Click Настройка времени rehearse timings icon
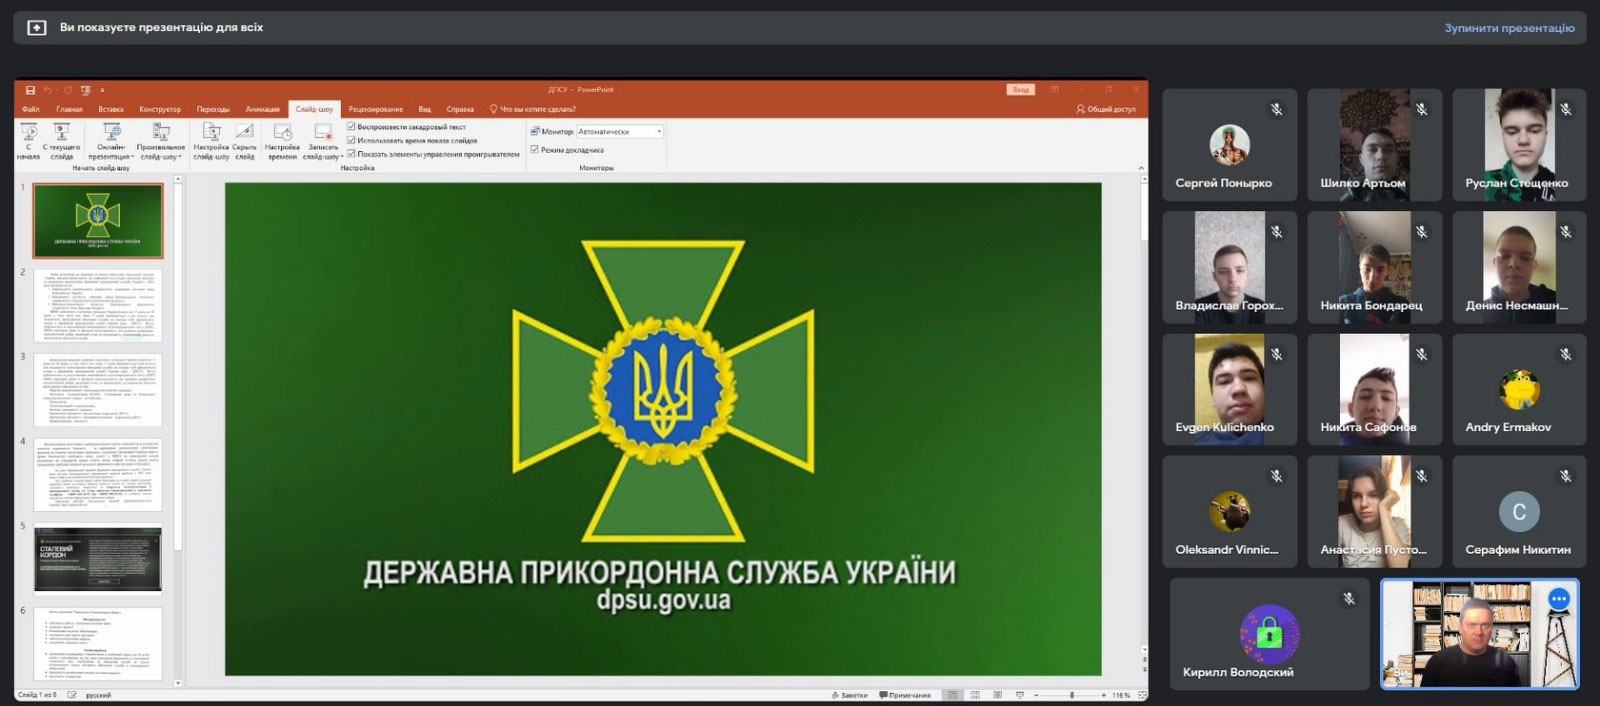Screen dimensions: 1600x706 click(x=282, y=141)
